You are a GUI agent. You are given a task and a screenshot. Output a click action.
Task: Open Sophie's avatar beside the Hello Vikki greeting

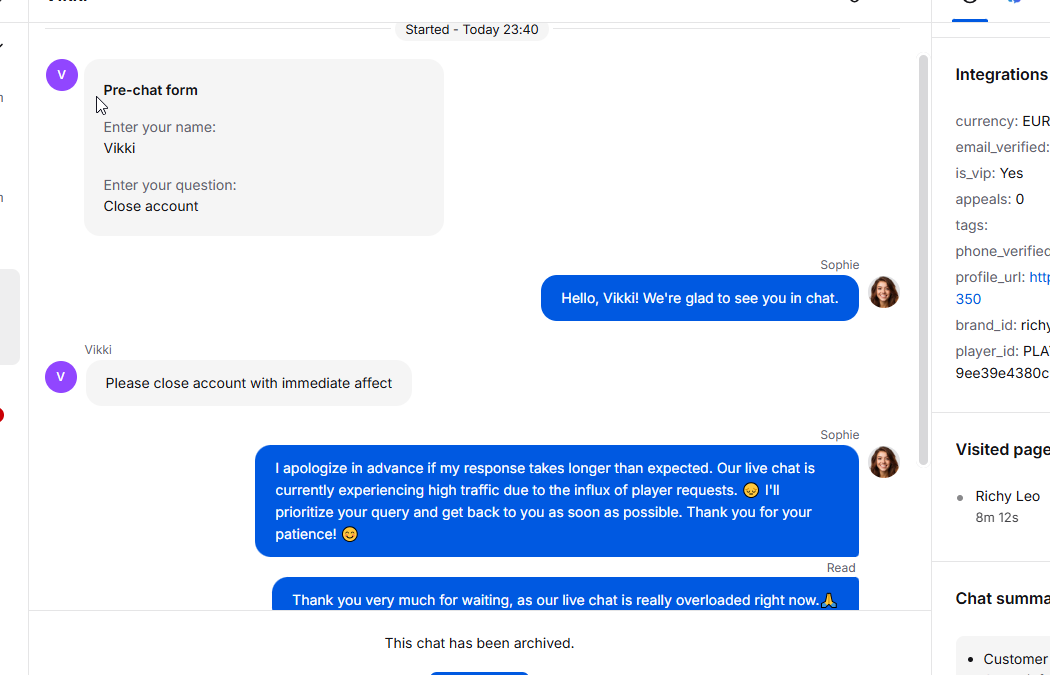883,292
